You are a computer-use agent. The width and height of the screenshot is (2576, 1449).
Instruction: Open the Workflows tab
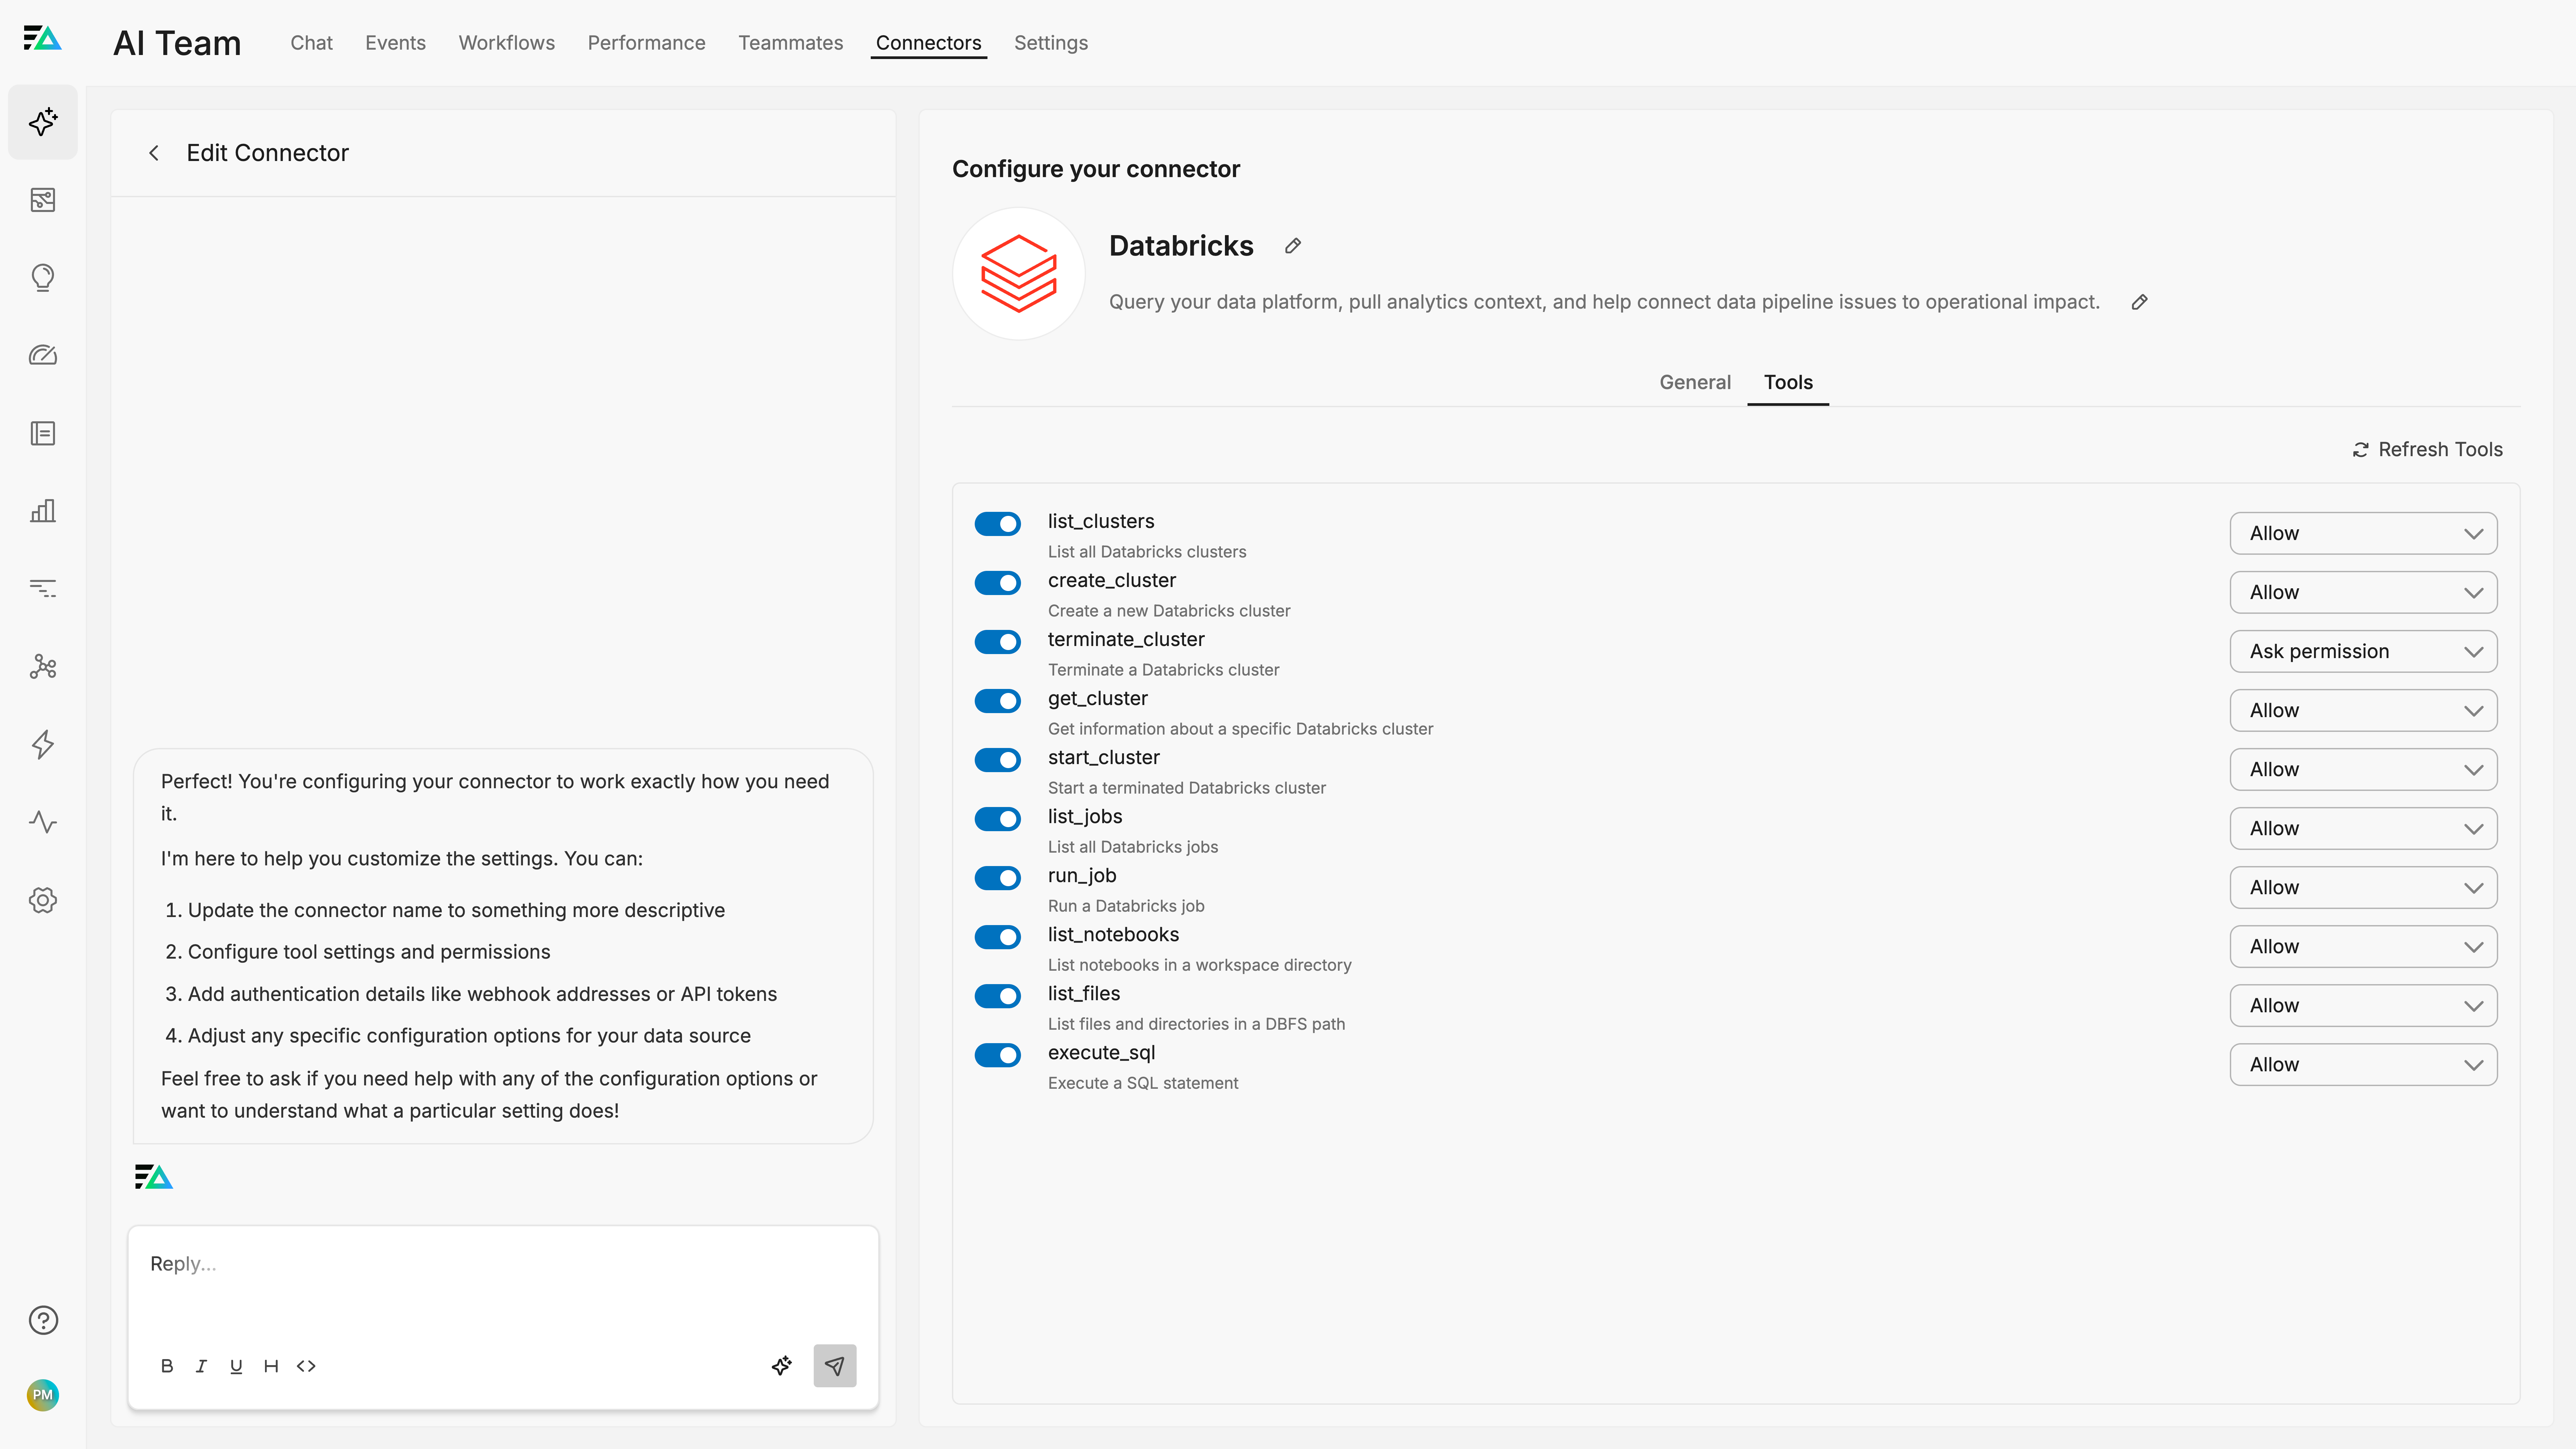pos(507,43)
